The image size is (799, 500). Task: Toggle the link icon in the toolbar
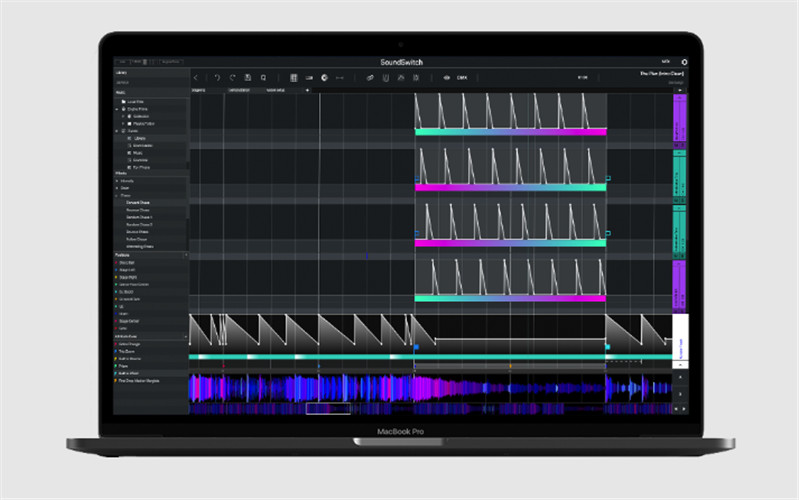click(370, 78)
